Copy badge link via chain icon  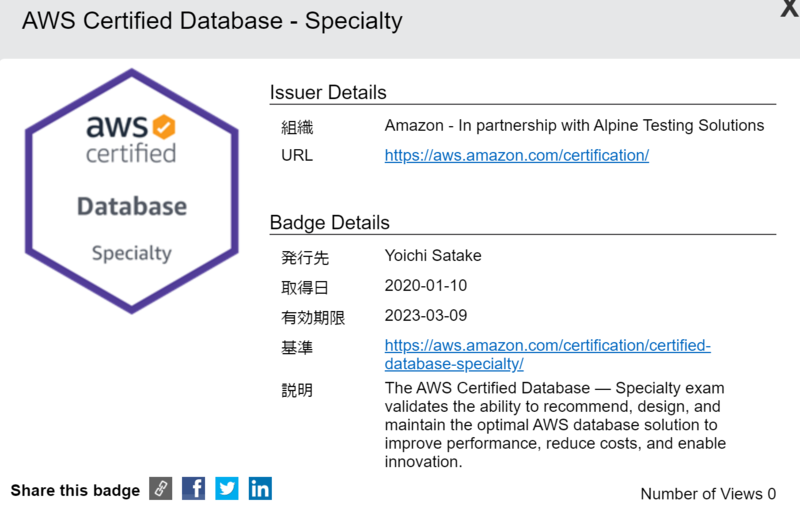161,489
